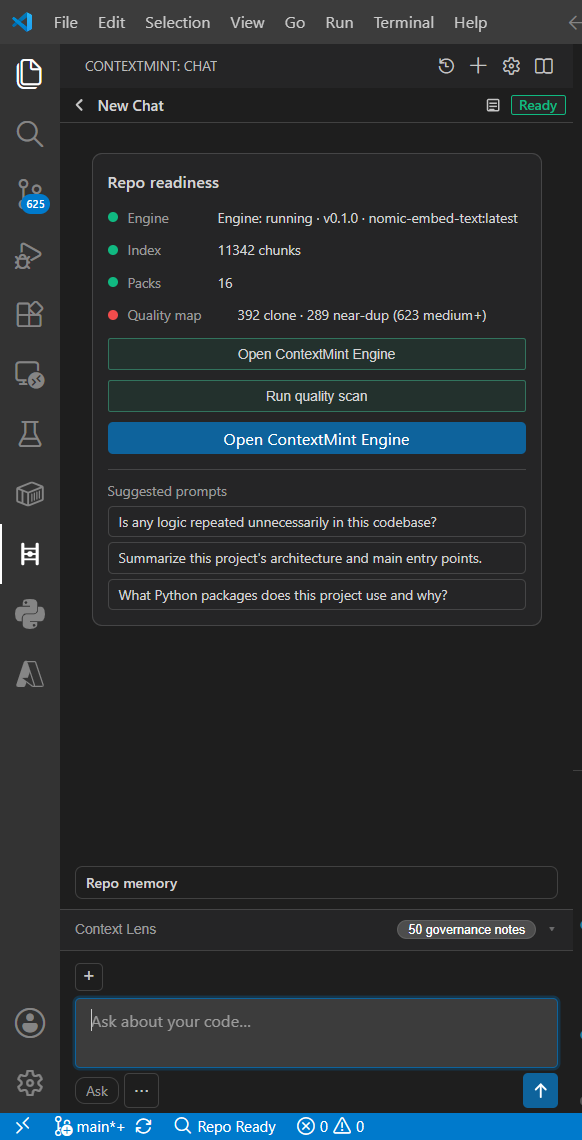Send the message with arrow button
The image size is (582, 1140).
[540, 1091]
